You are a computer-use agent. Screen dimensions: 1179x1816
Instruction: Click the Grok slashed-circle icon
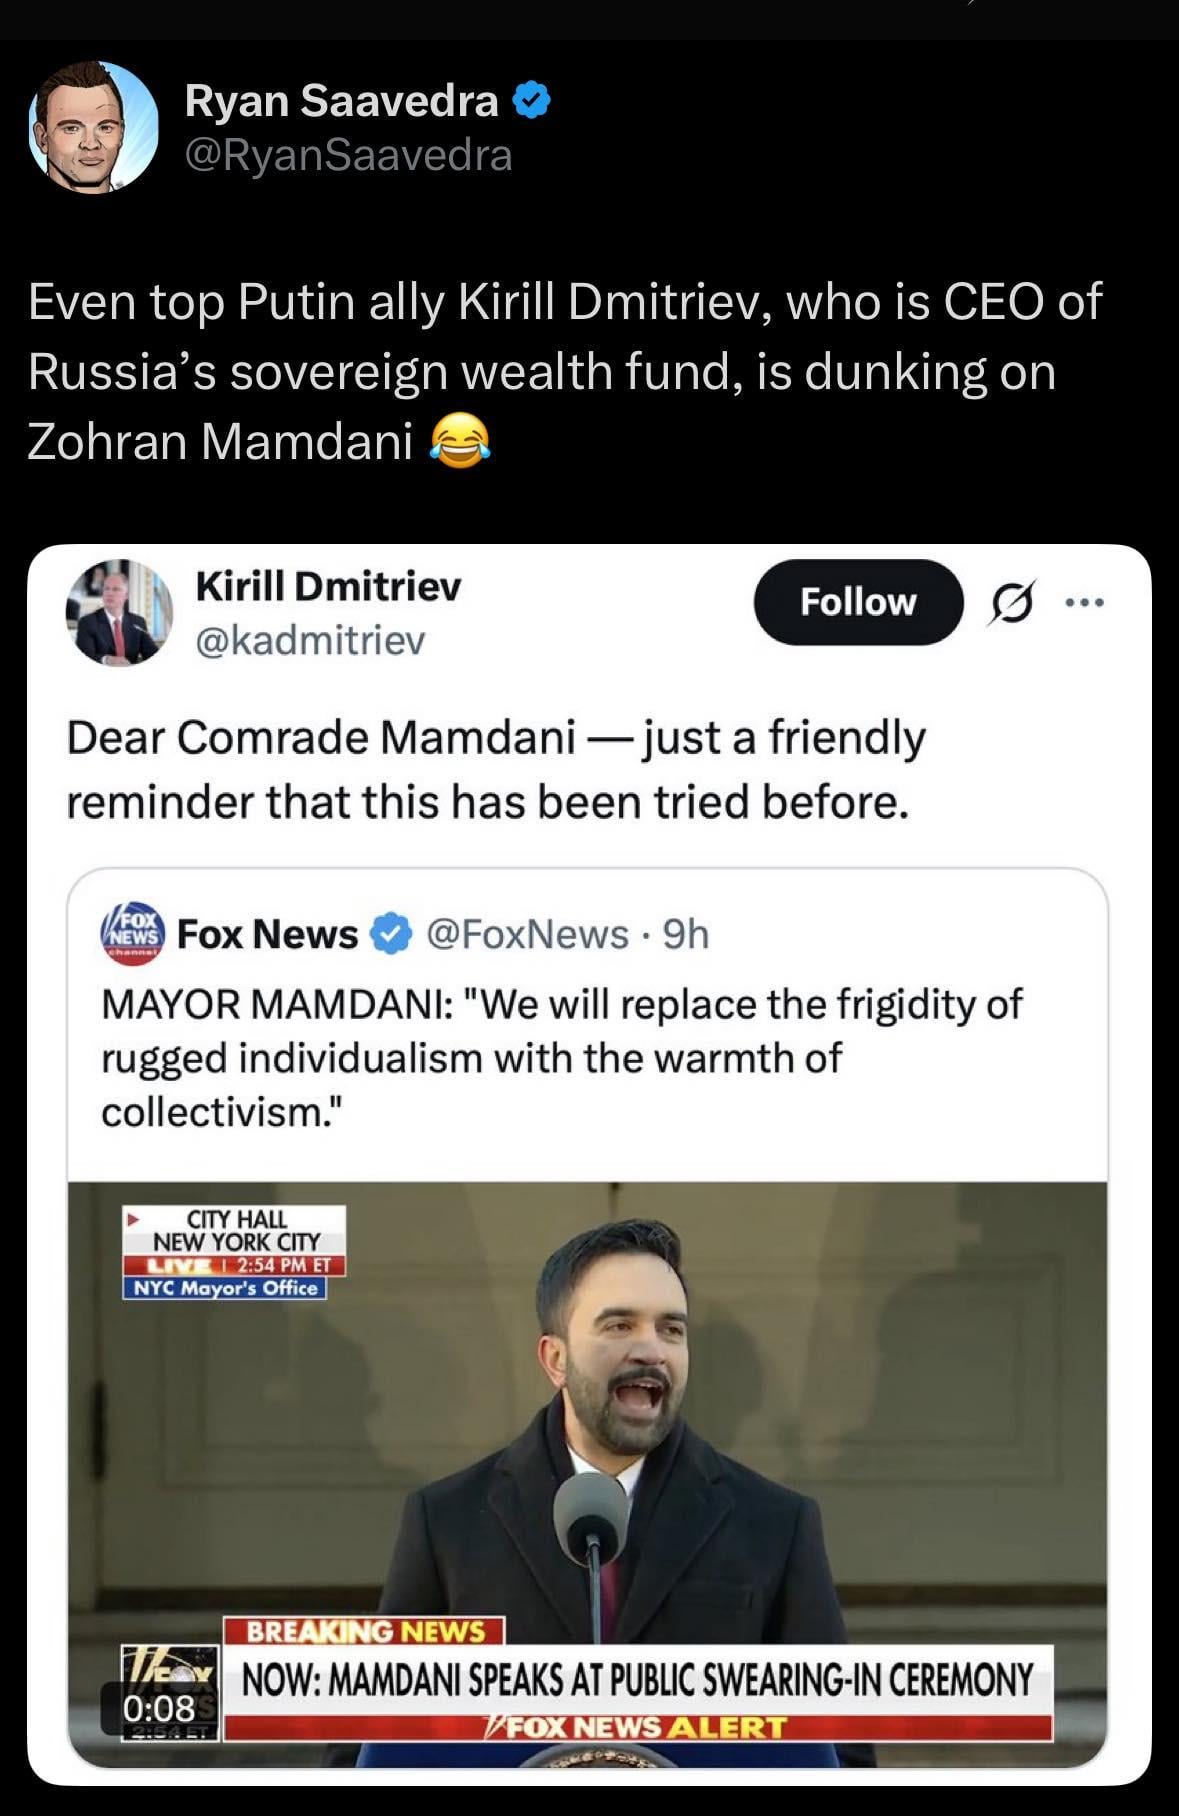tap(1010, 603)
